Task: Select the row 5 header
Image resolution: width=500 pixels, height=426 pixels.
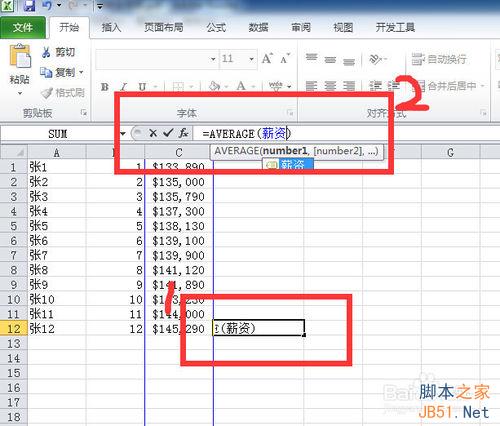Action: (14, 226)
